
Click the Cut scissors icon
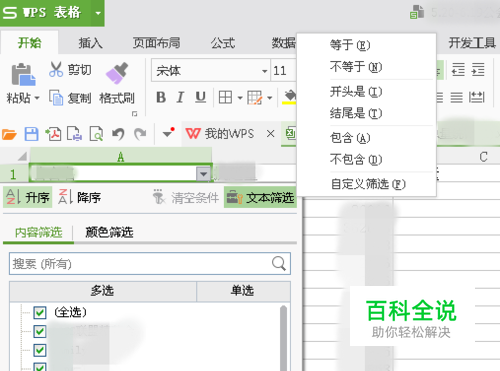tap(56, 69)
